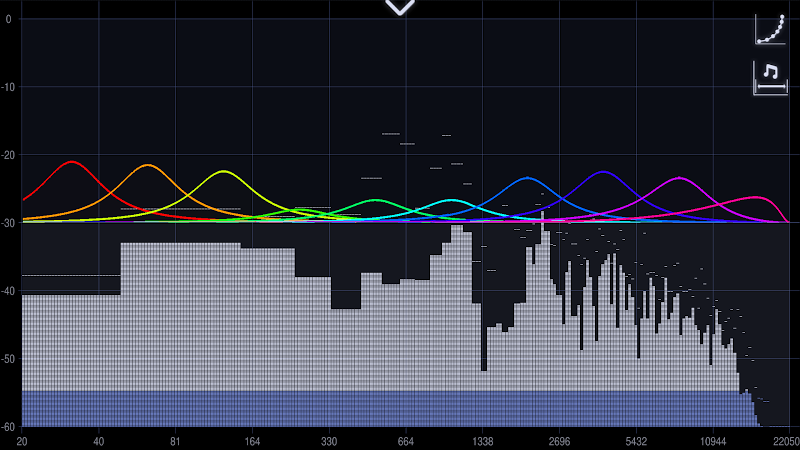Select the indigo EQ band curve peak

point(604,172)
